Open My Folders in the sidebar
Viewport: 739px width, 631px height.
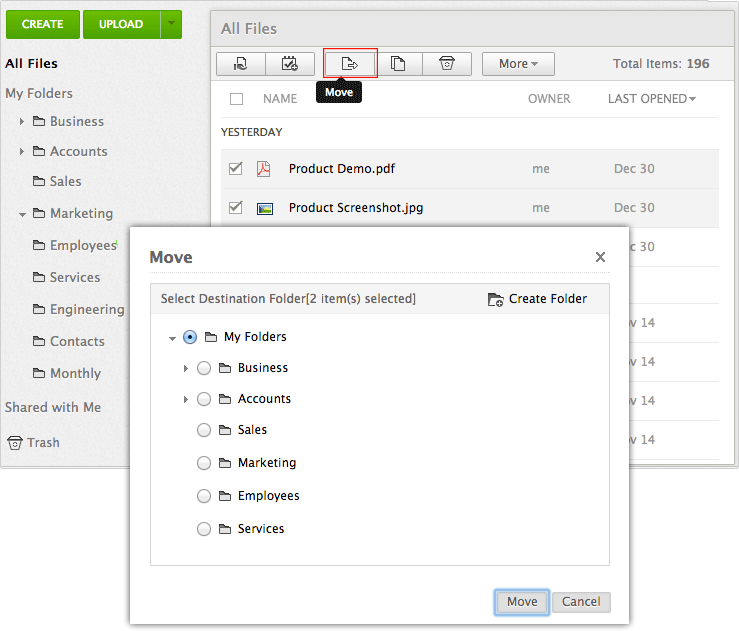[x=39, y=93]
